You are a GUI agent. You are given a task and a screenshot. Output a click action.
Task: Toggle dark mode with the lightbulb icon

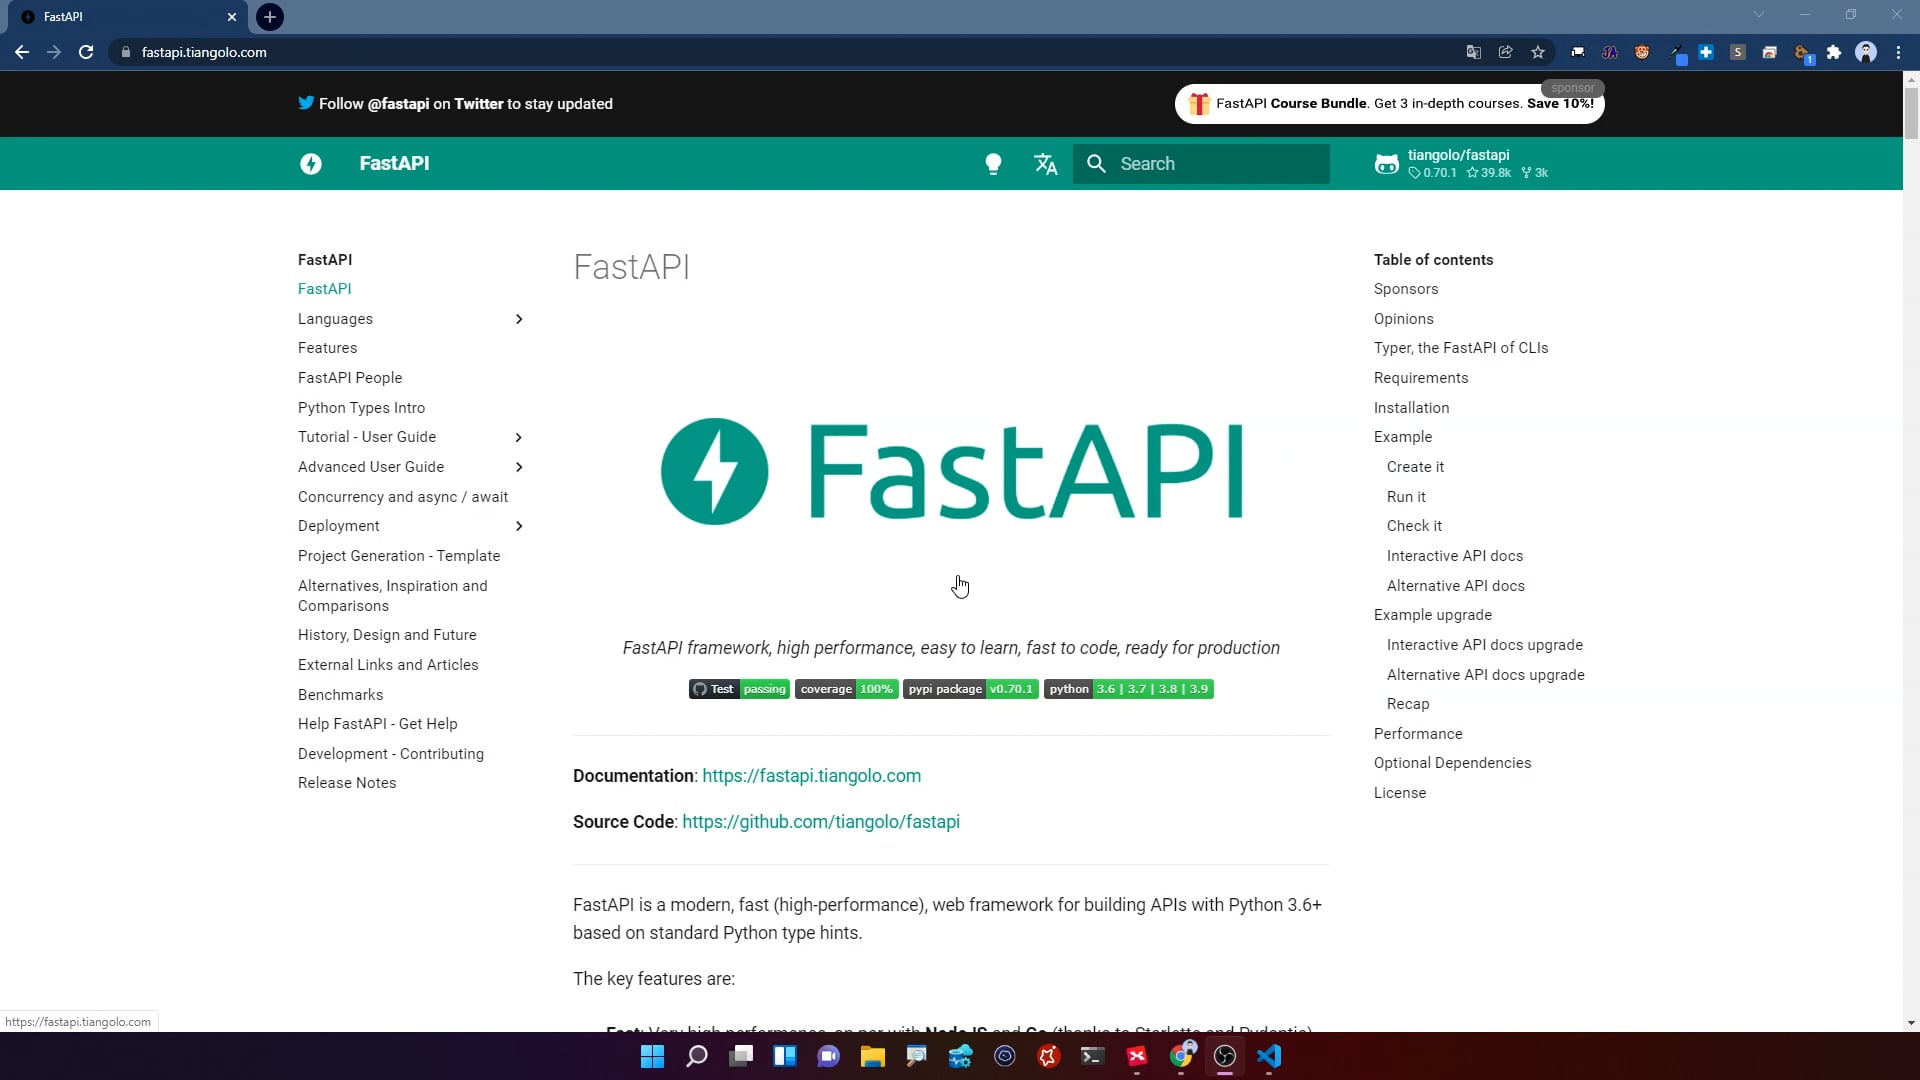pyautogui.click(x=993, y=164)
